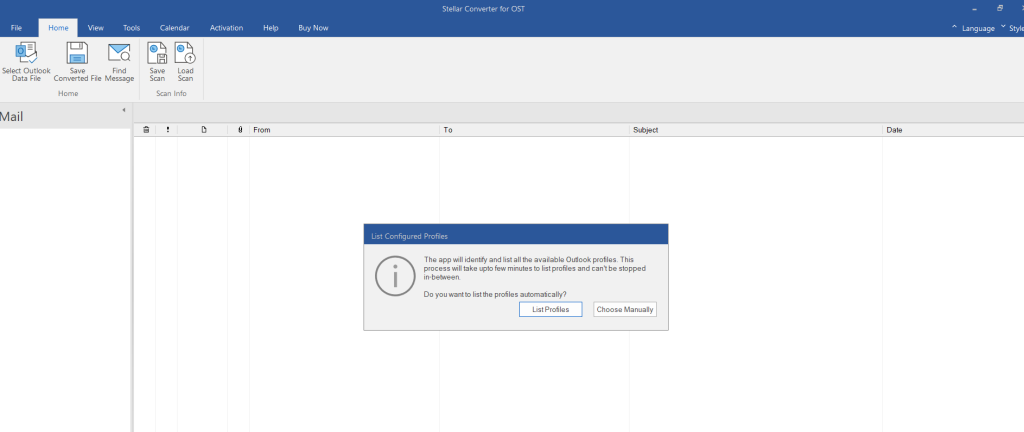Screen dimensions: 1024x432
Task: Sort by the item type document column
Action: click(x=203, y=130)
